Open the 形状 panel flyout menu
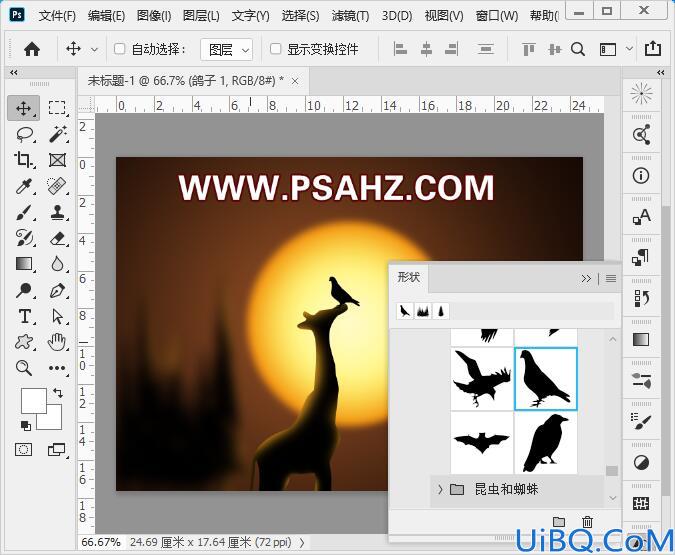675x555 pixels. (x=610, y=279)
